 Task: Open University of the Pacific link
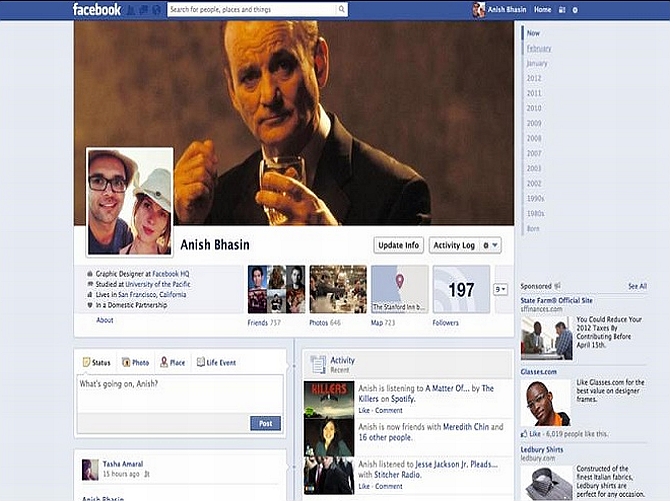(x=158, y=284)
